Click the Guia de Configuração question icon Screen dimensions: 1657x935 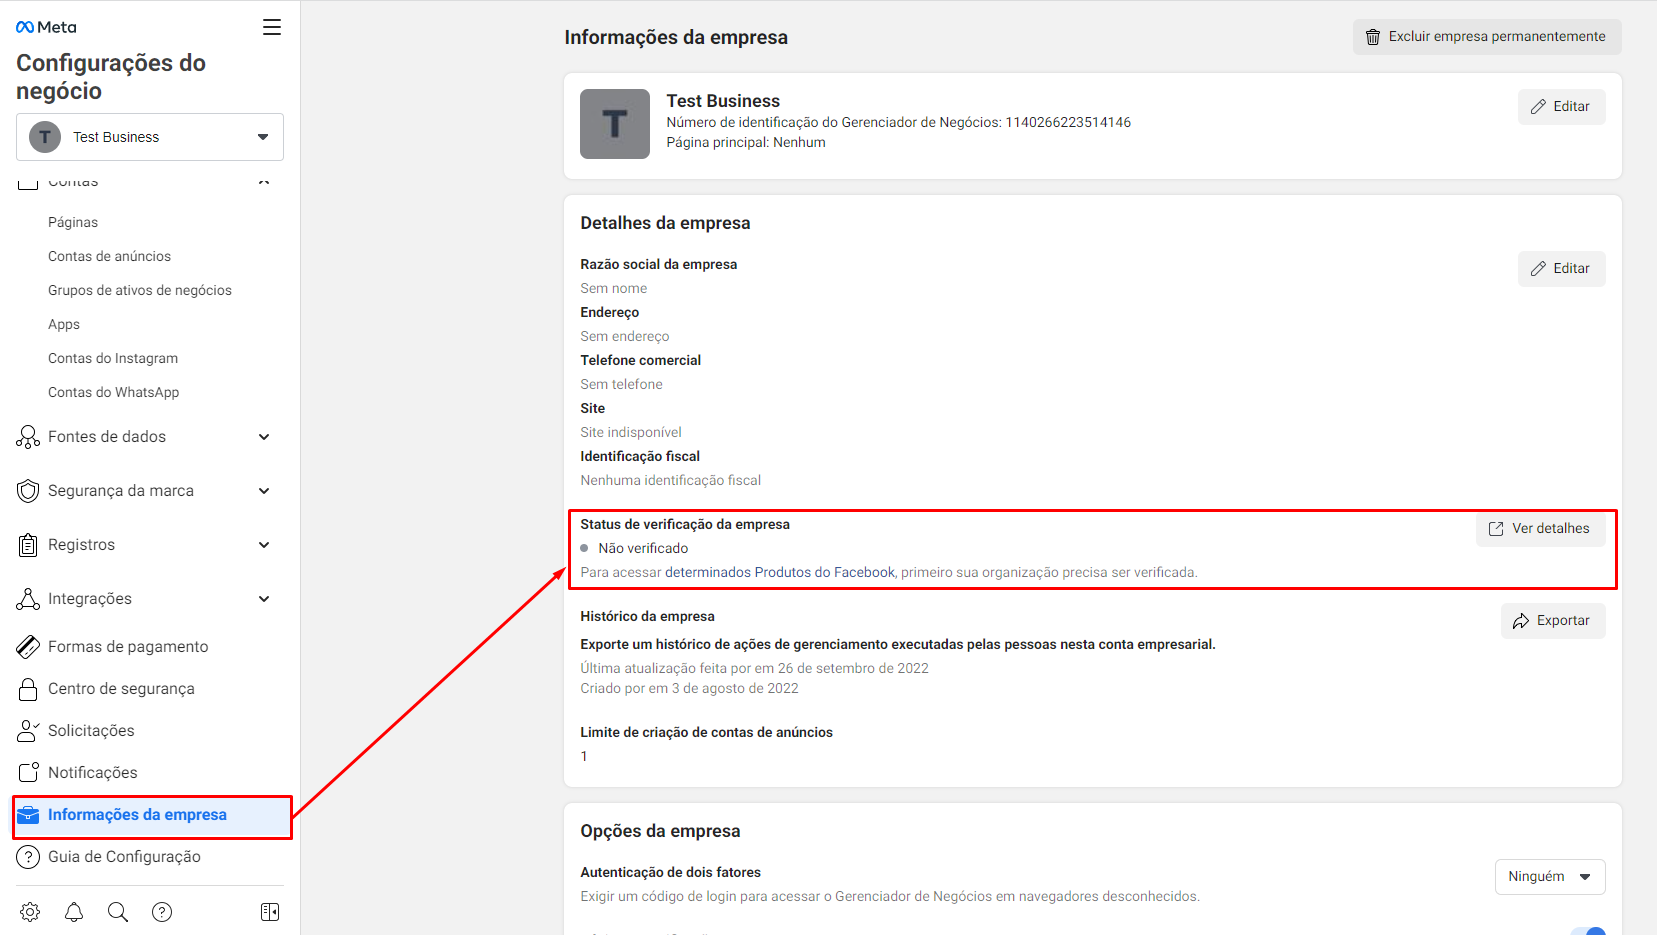(28, 857)
